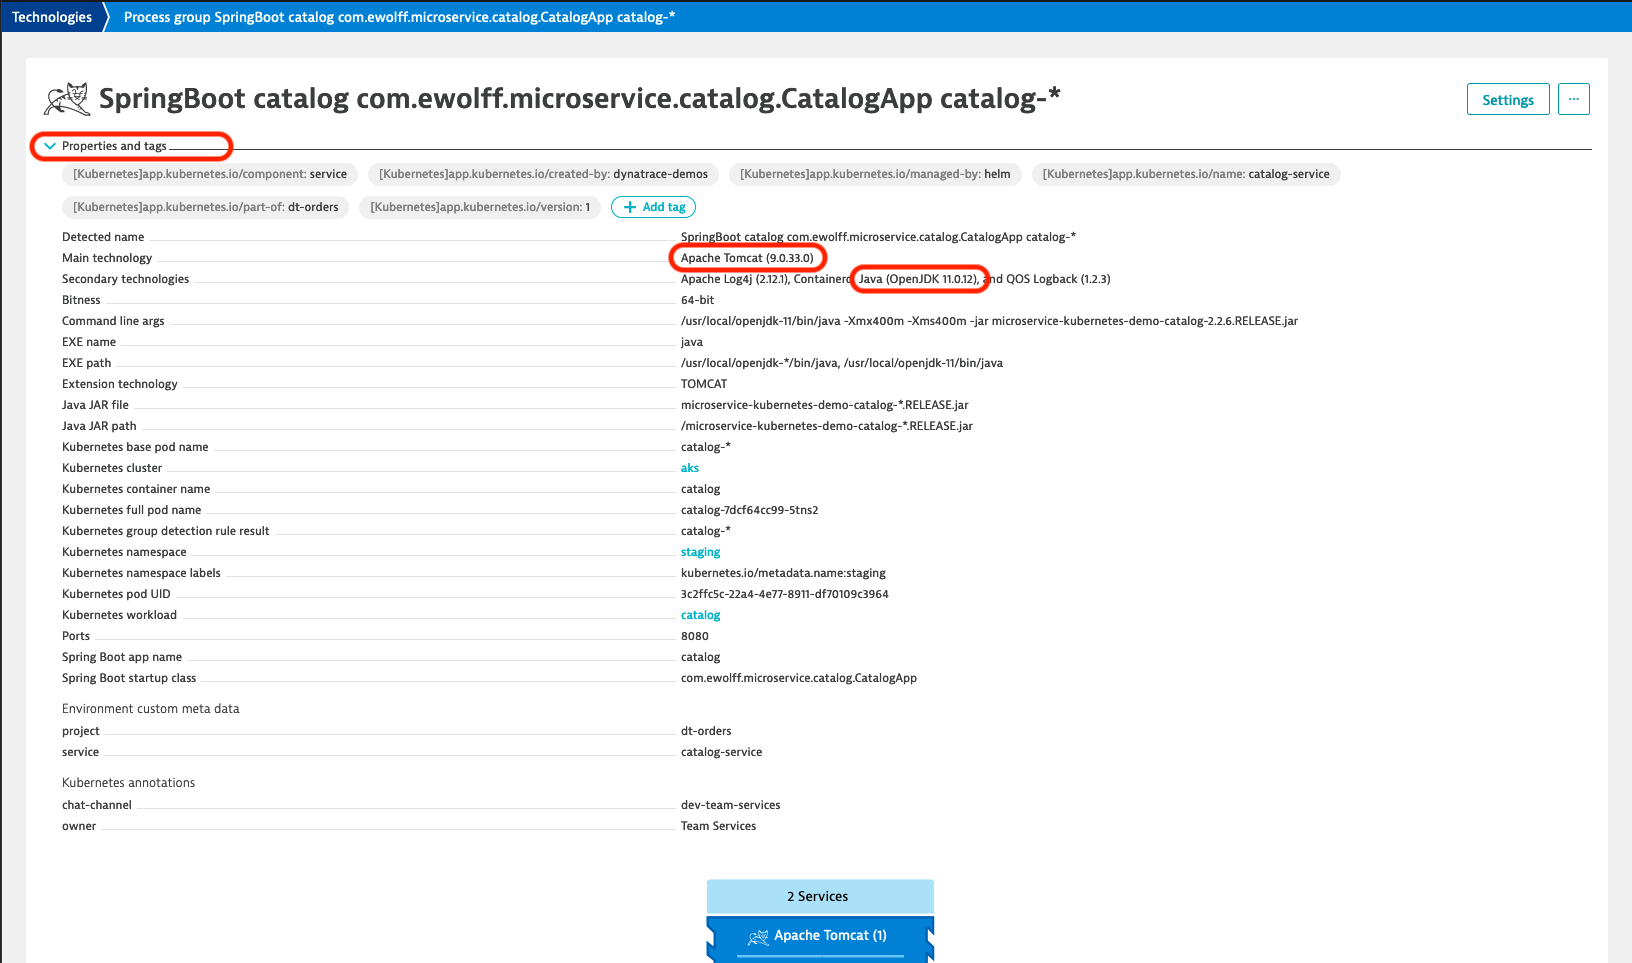
Task: Click the created-by: dynatrace-demos tag
Action: 543,174
